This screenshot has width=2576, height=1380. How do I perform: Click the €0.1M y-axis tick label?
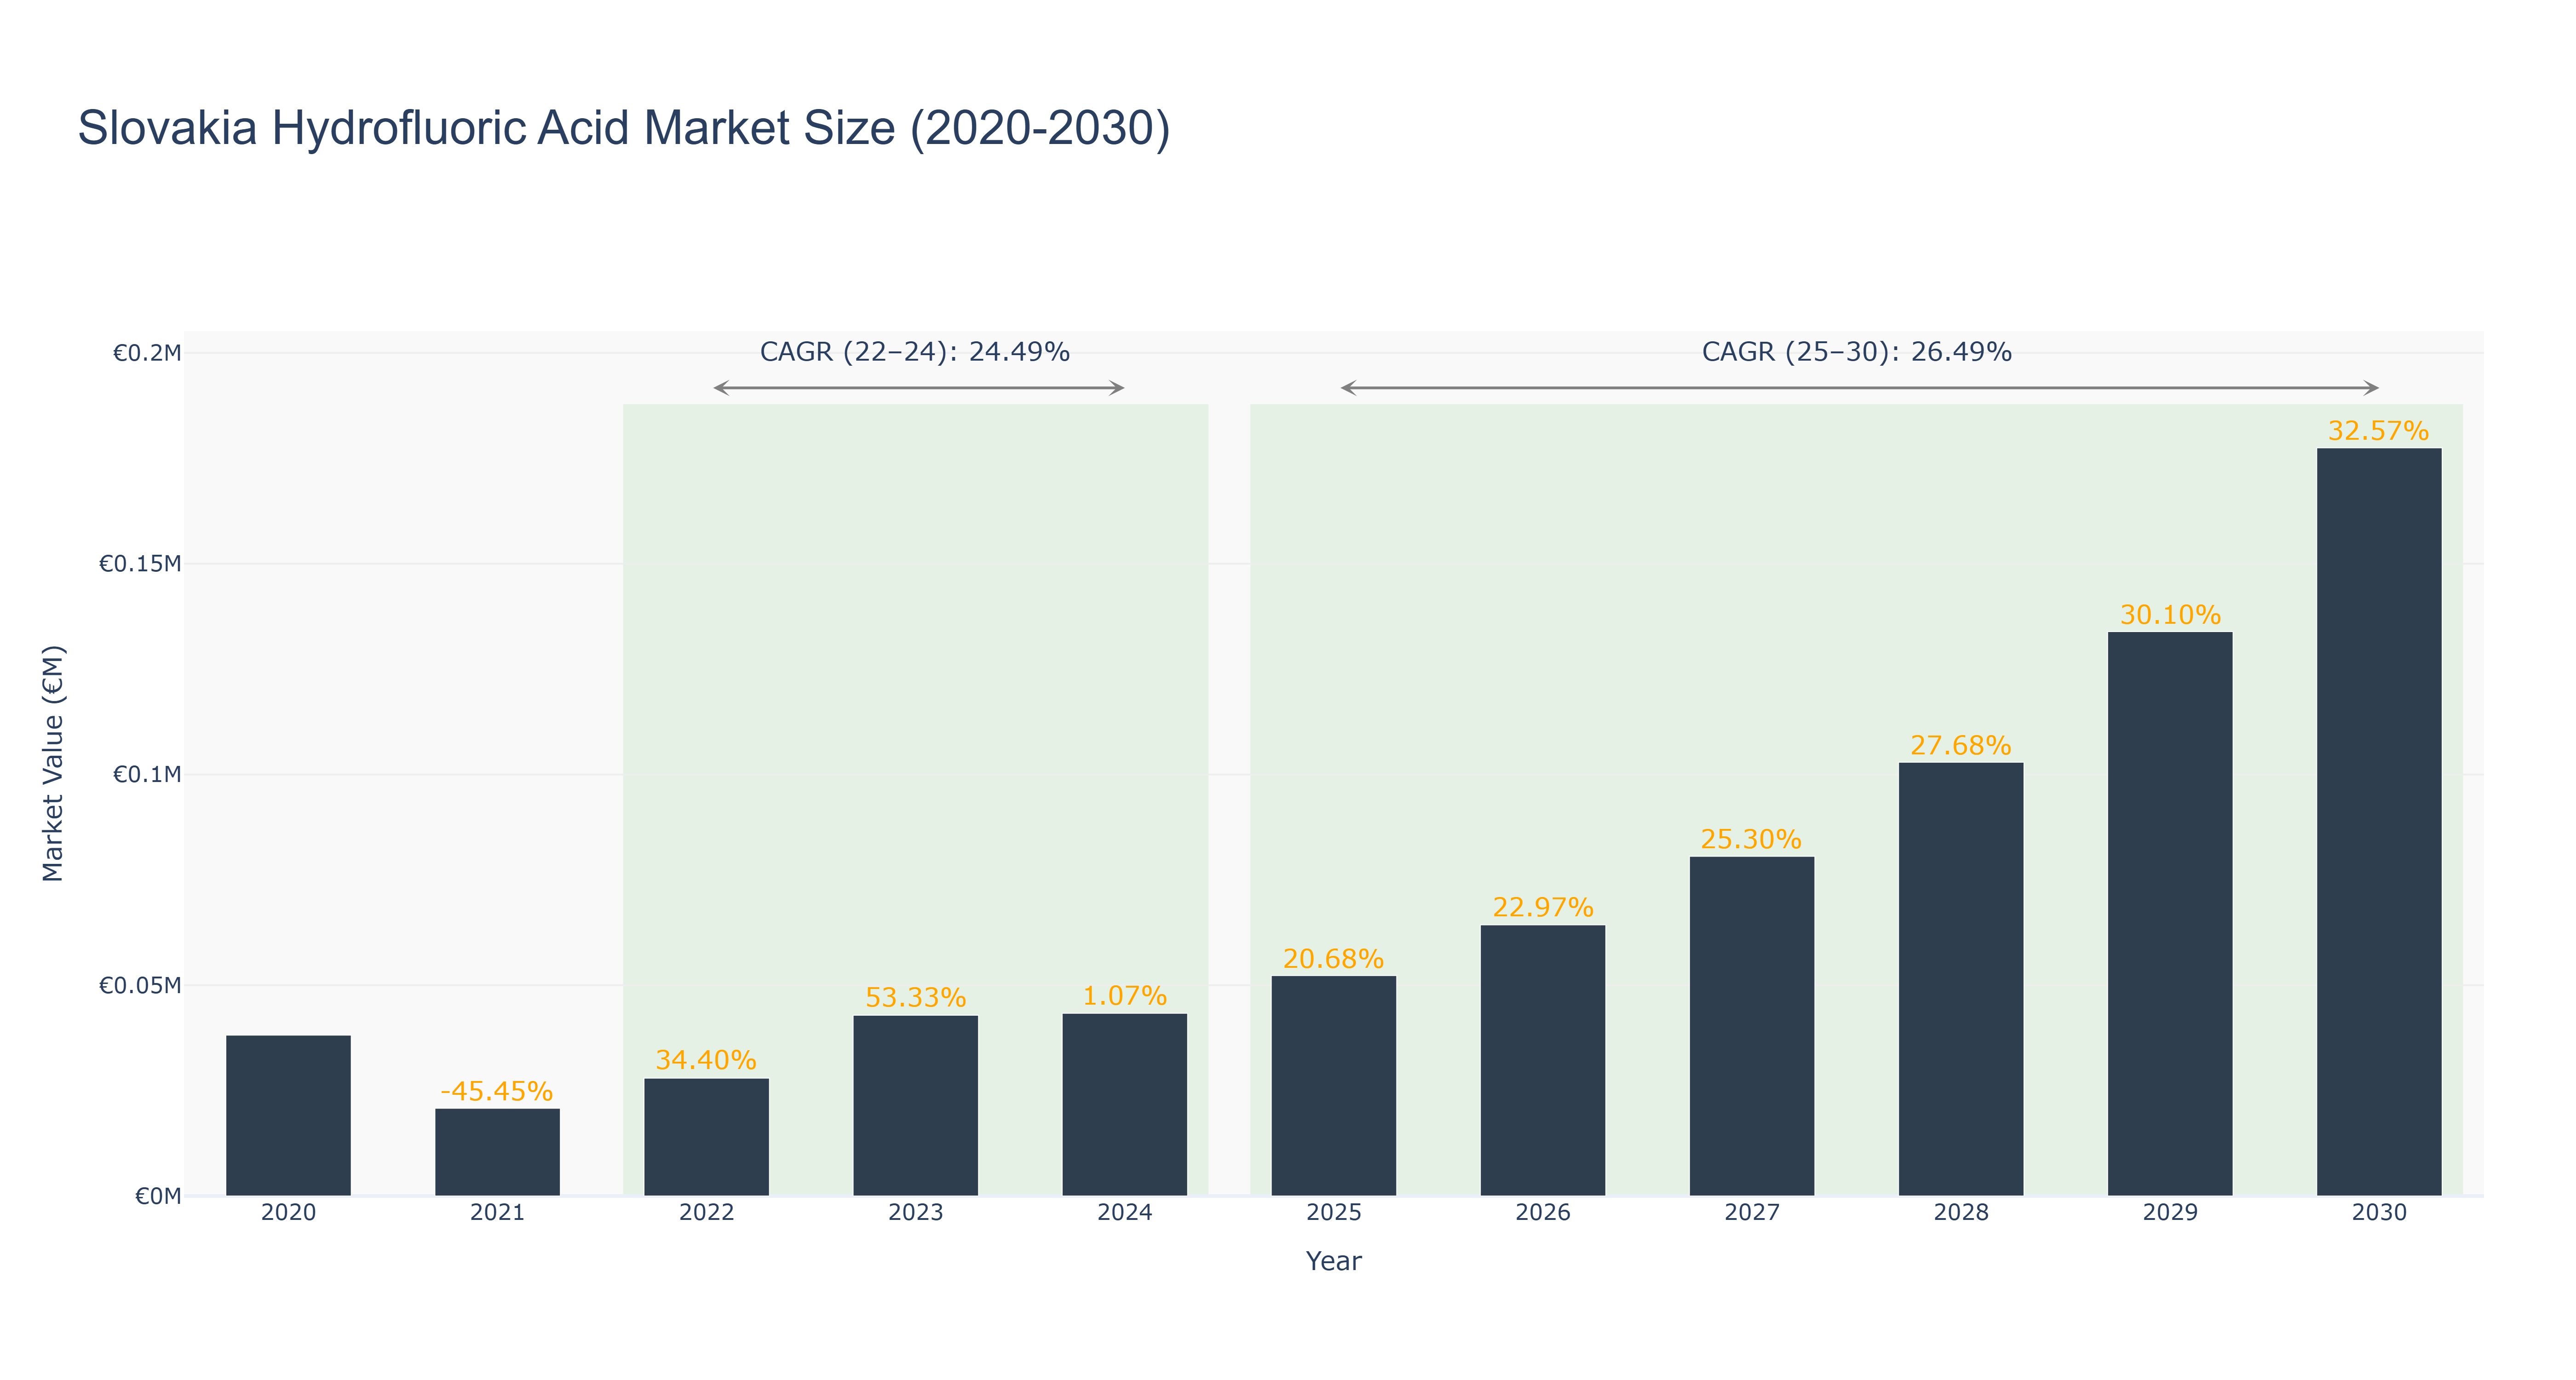(147, 775)
